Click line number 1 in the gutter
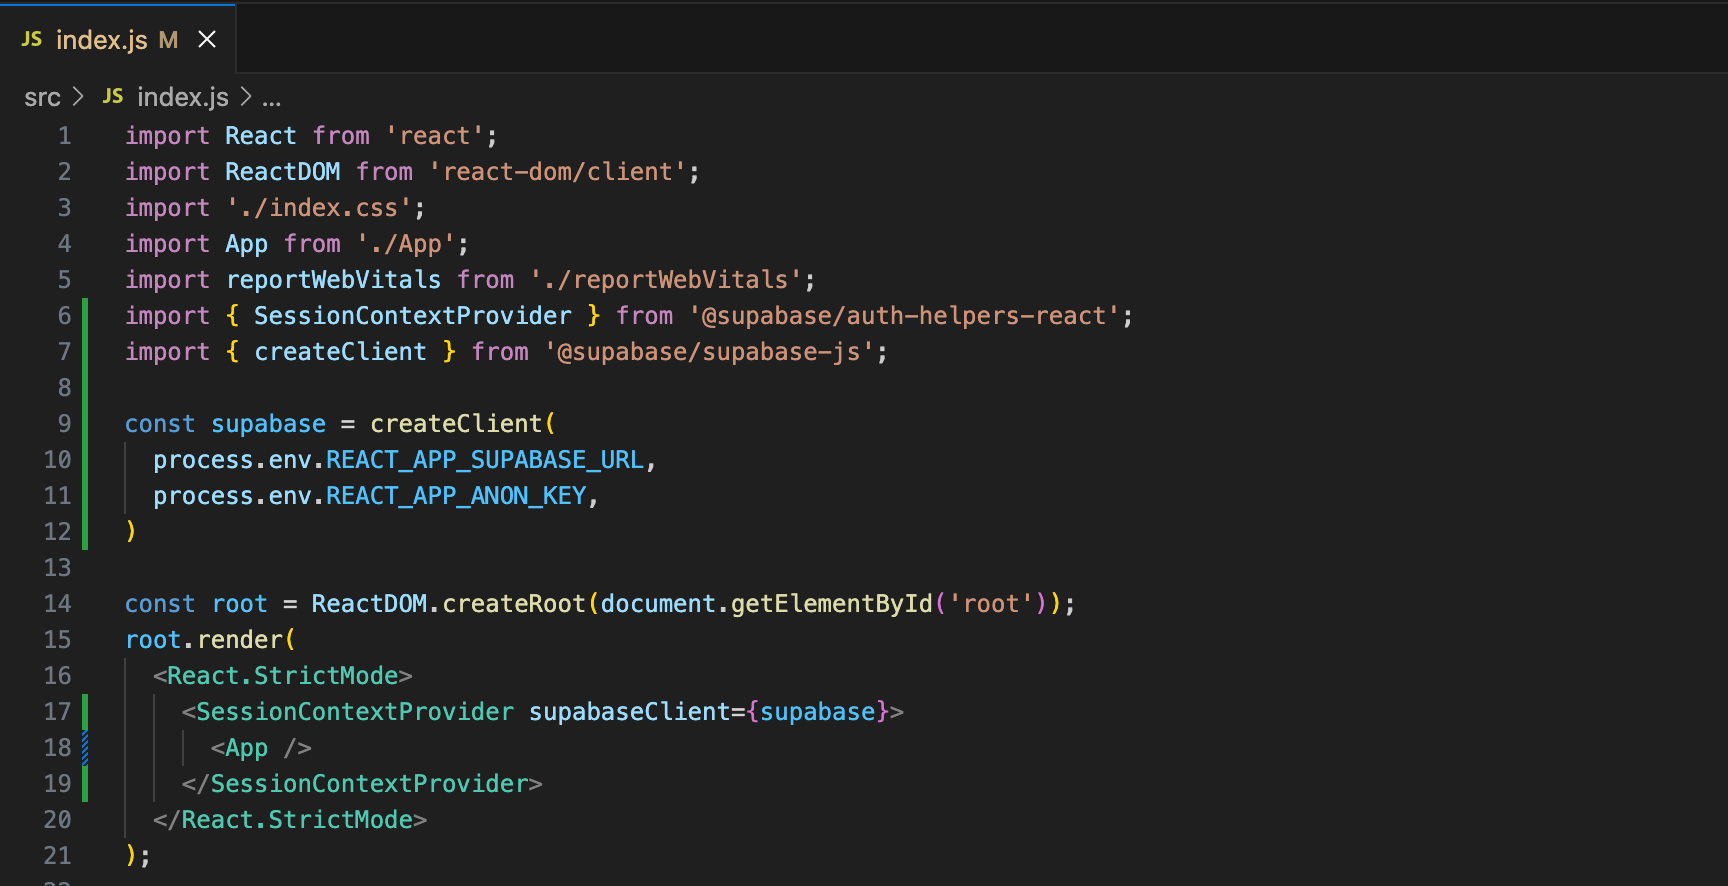Image resolution: width=1728 pixels, height=886 pixels. pyautogui.click(x=64, y=136)
